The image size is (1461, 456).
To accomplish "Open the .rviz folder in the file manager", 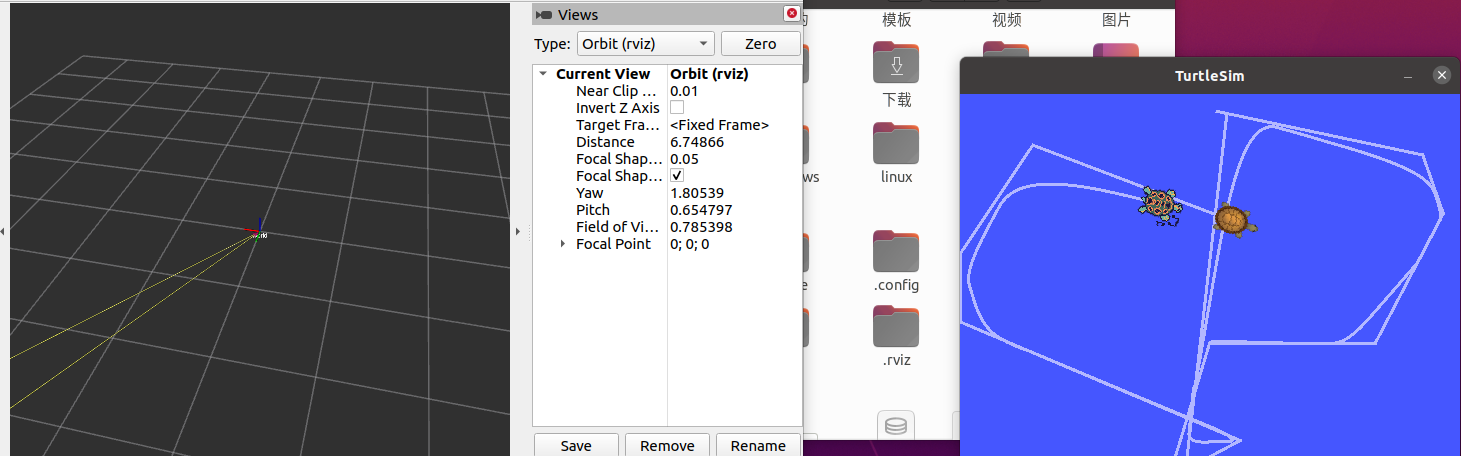I will tap(897, 326).
